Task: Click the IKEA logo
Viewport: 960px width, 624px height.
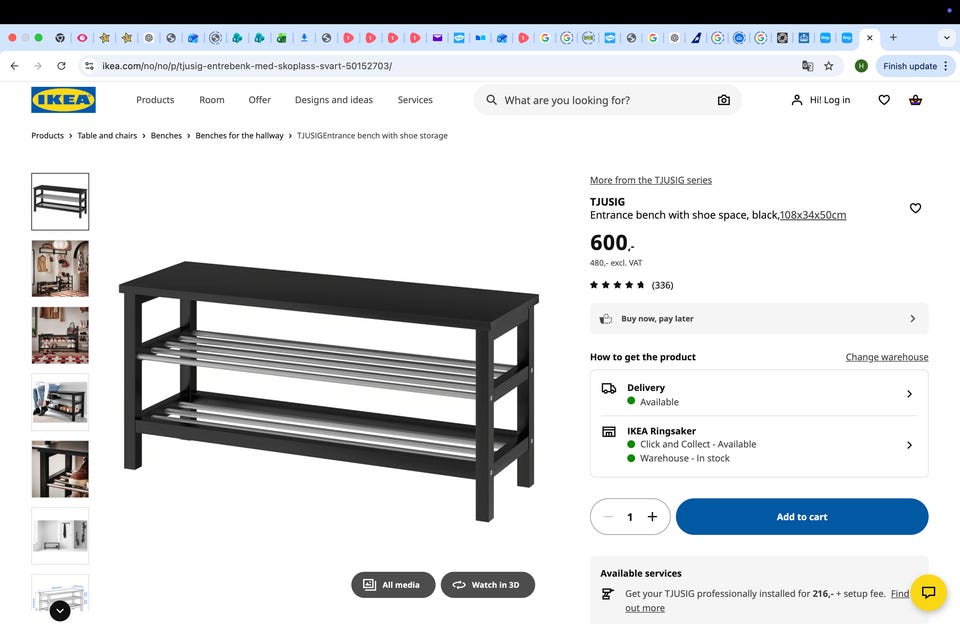Action: 64,100
